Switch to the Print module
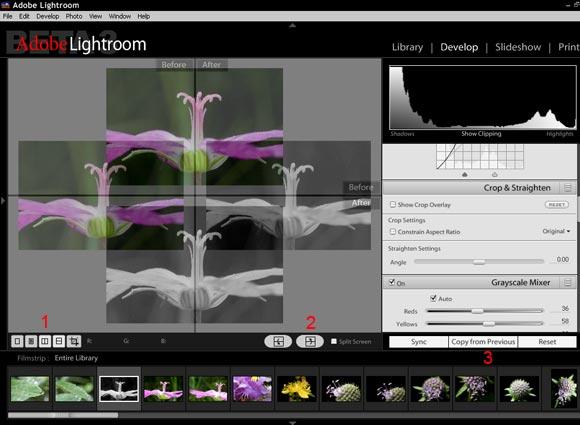 coord(569,47)
